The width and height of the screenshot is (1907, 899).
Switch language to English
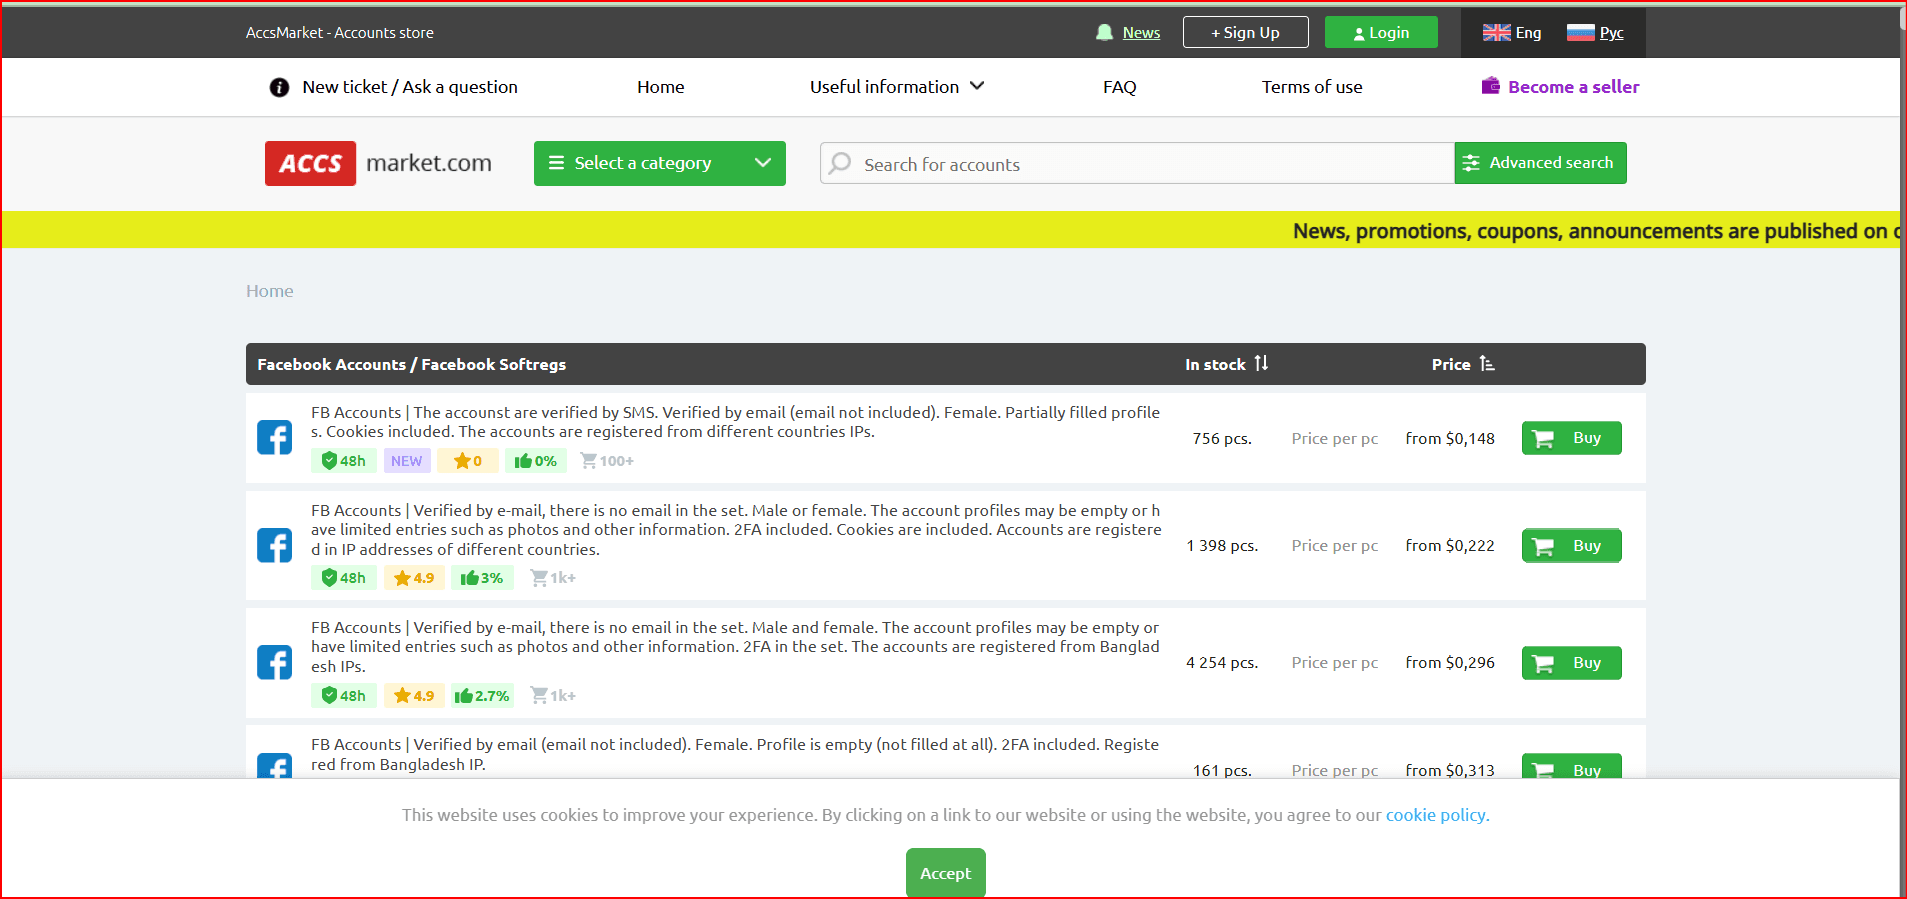point(1511,33)
